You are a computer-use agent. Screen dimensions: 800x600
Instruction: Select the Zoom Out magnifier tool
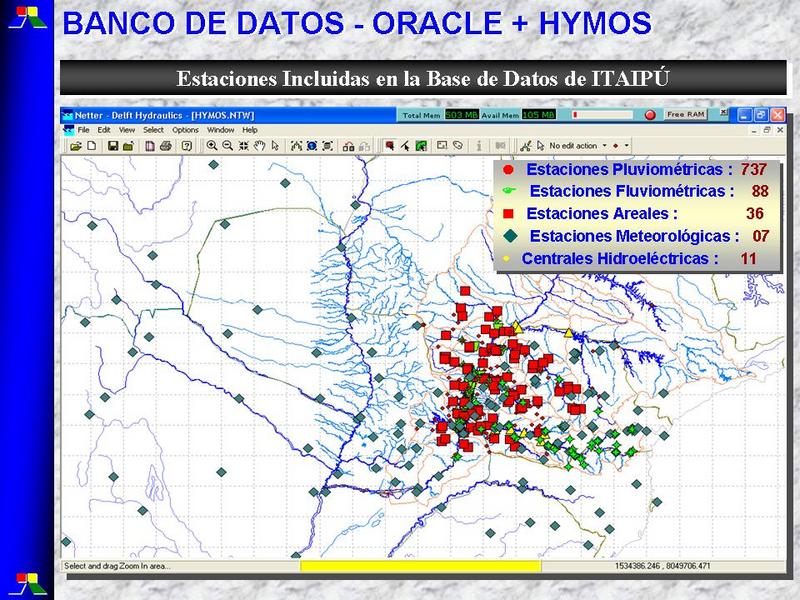pyautogui.click(x=227, y=145)
